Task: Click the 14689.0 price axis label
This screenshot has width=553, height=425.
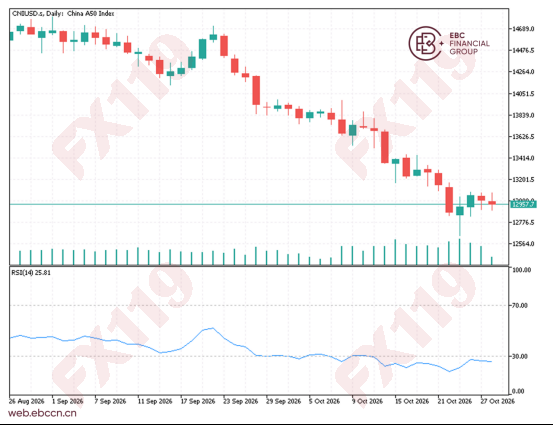Action: tap(523, 29)
